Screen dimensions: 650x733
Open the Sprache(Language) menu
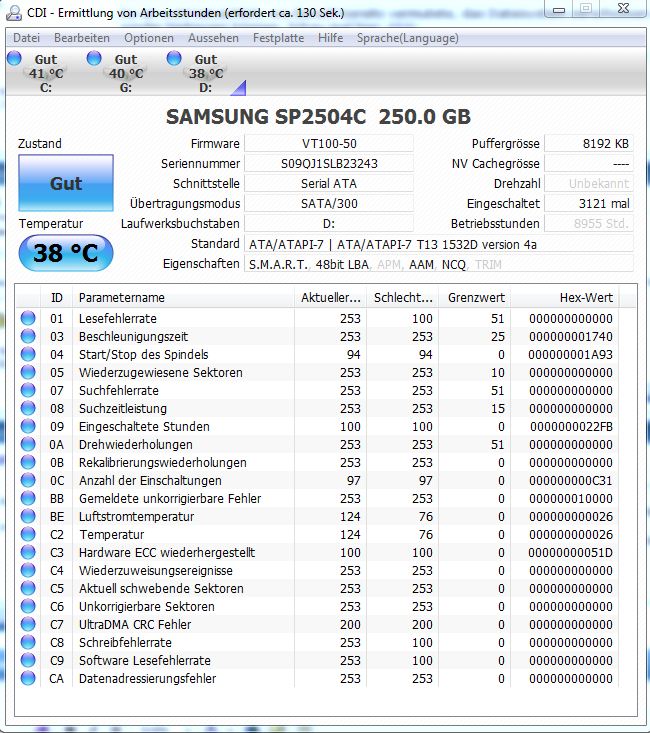tap(407, 38)
